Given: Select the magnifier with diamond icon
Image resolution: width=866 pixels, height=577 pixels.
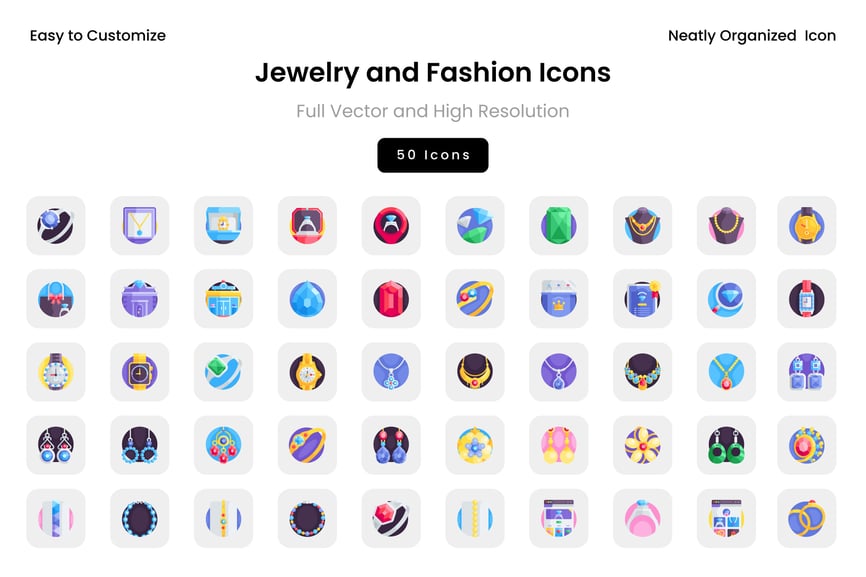Looking at the screenshot, I should 726,299.
